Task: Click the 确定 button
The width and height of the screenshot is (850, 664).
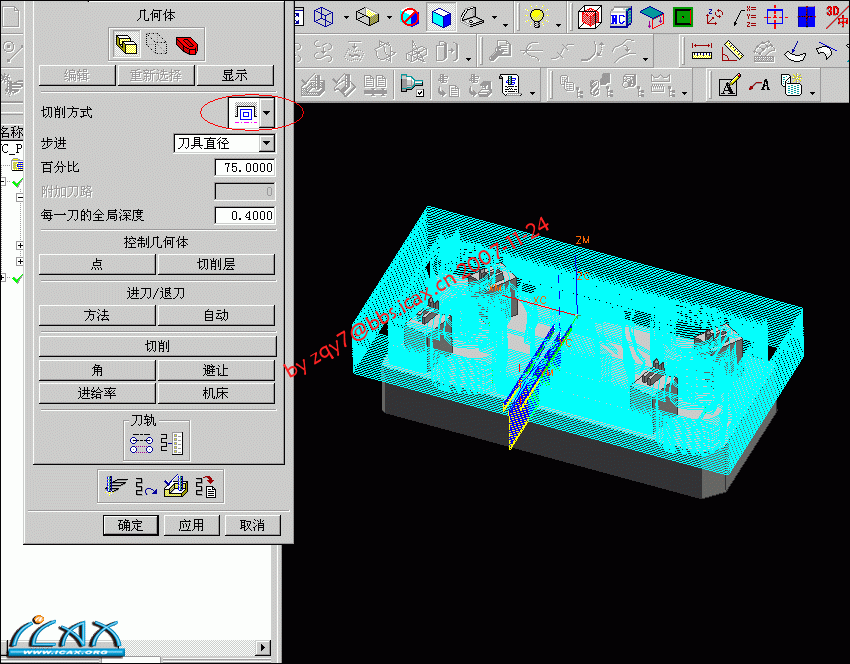Action: 130,525
